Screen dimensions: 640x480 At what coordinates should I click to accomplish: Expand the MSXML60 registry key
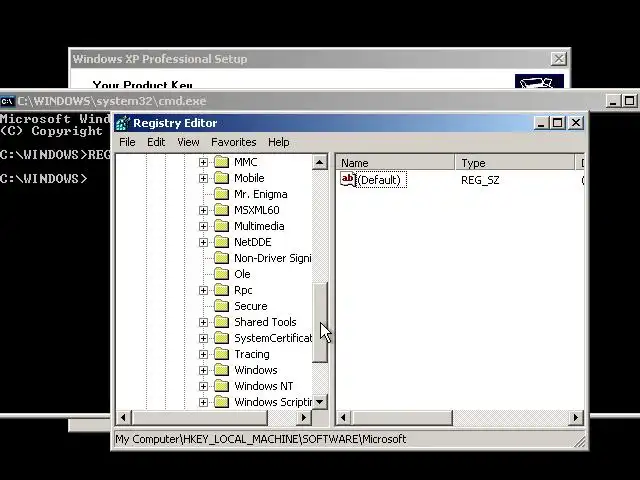click(203, 210)
